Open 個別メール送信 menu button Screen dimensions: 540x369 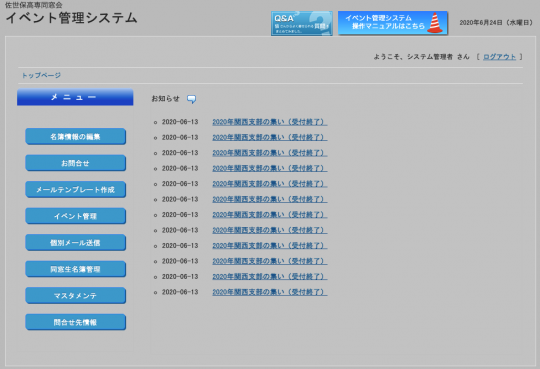click(75, 243)
